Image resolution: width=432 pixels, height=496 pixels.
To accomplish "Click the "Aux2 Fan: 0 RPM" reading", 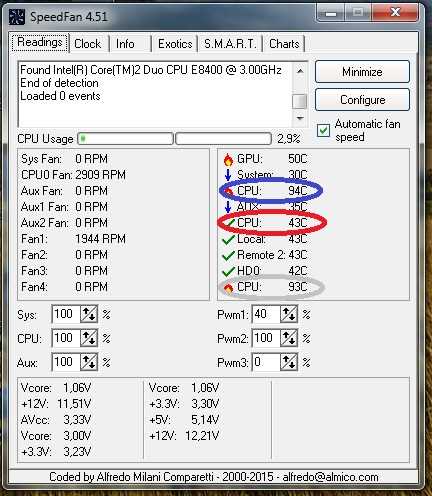I will pos(64,223).
